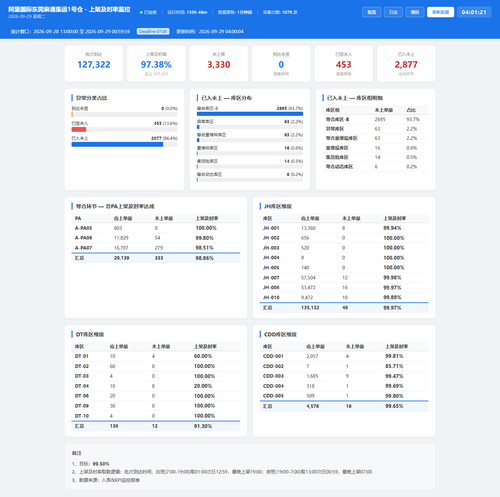Select the DT-04 row label
Viewport: 500px width, 497px height.
click(x=82, y=386)
